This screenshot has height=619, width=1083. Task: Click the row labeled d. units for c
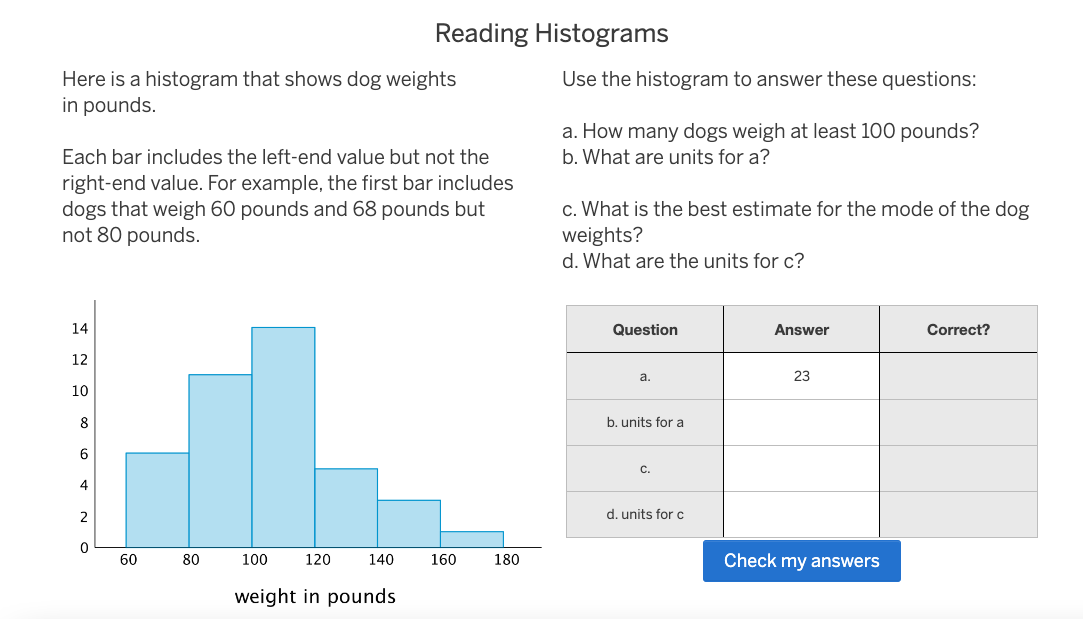(644, 514)
